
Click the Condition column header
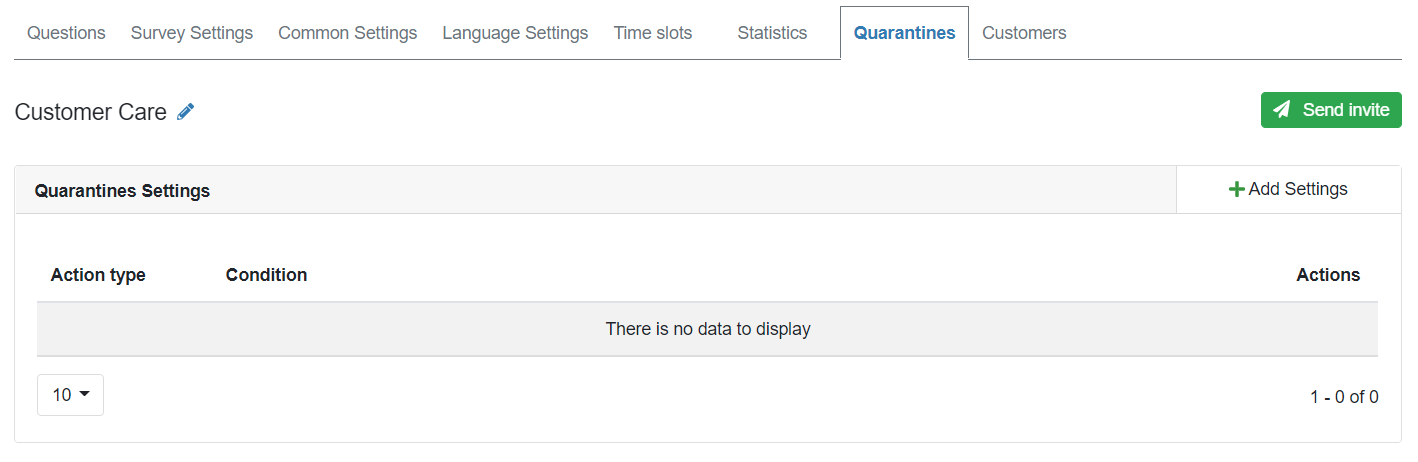(266, 275)
